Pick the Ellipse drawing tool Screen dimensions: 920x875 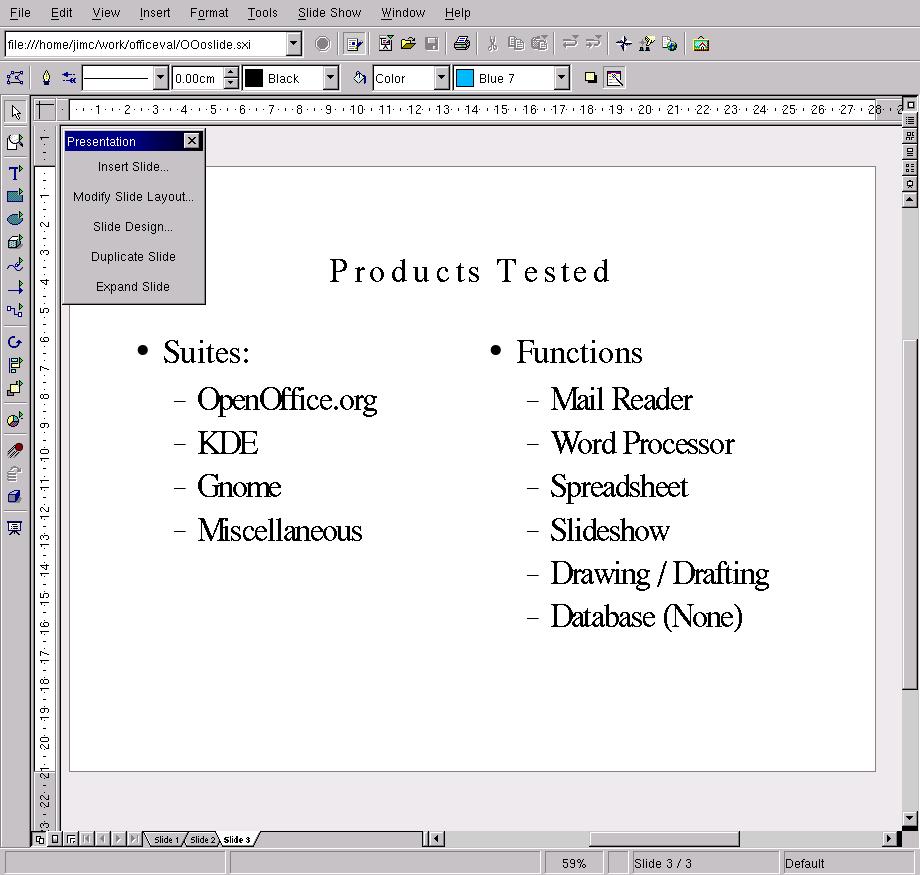pos(15,219)
